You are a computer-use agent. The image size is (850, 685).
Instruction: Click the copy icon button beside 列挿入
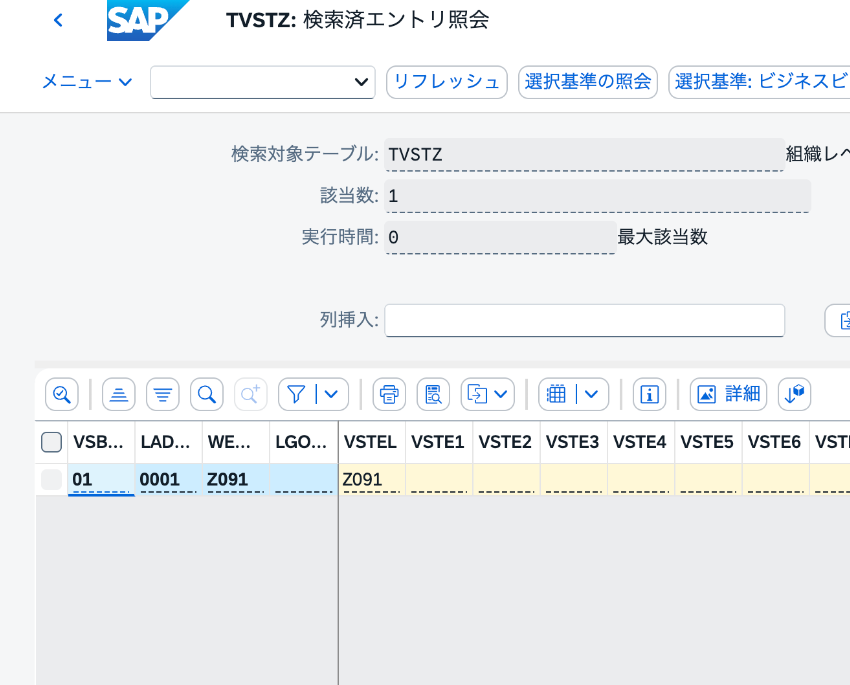tap(838, 320)
